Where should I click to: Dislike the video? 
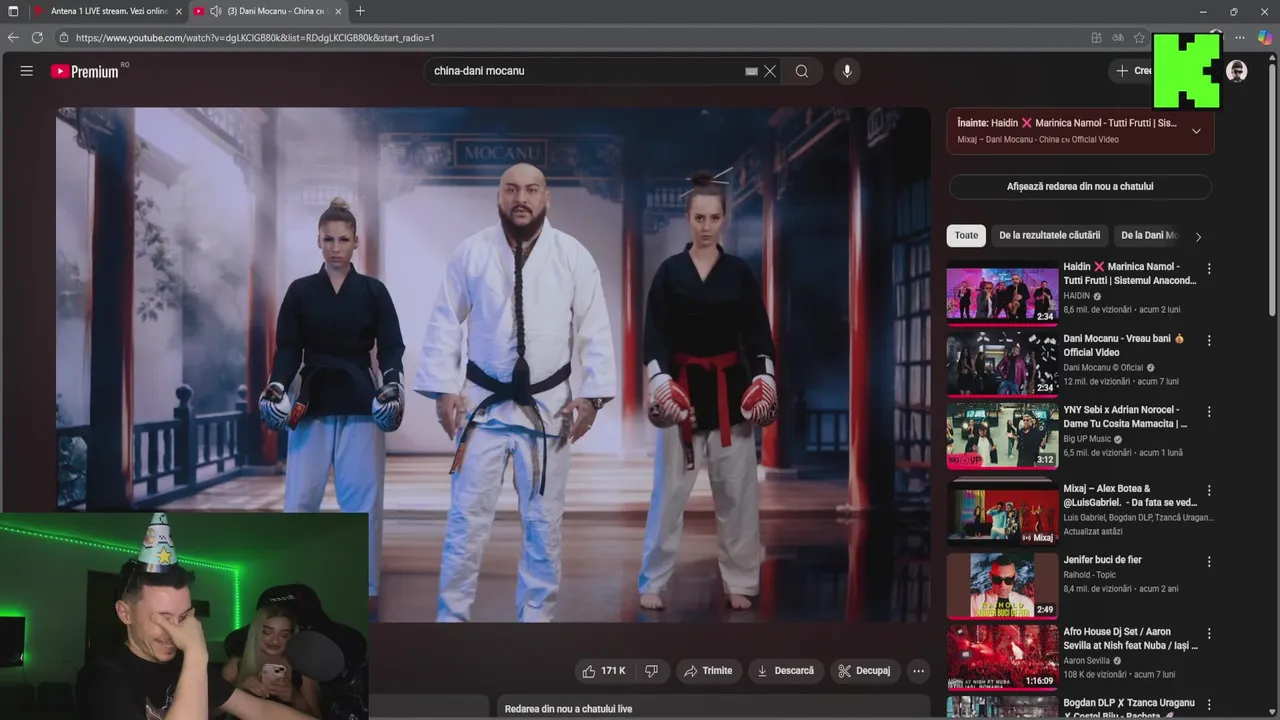(x=651, y=671)
